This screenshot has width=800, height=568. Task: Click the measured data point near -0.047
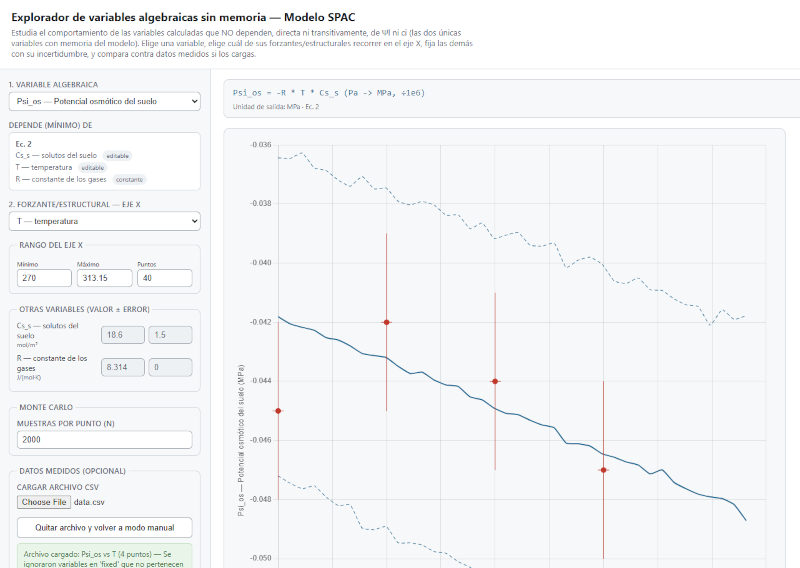pyautogui.click(x=604, y=470)
